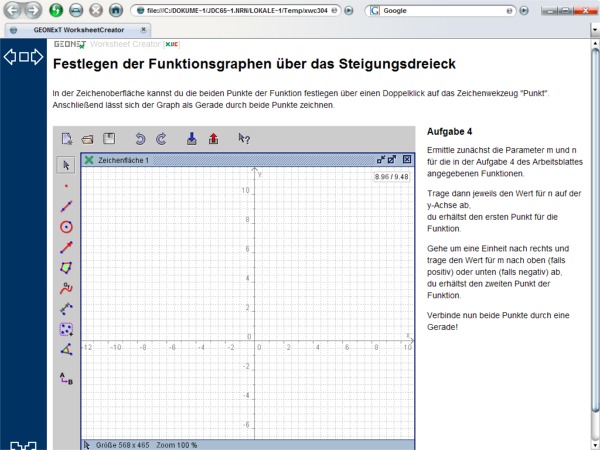This screenshot has height=450, width=600.
Task: Maximize the Zeichenfläche 1 drawing window
Action: pyautogui.click(x=392, y=160)
